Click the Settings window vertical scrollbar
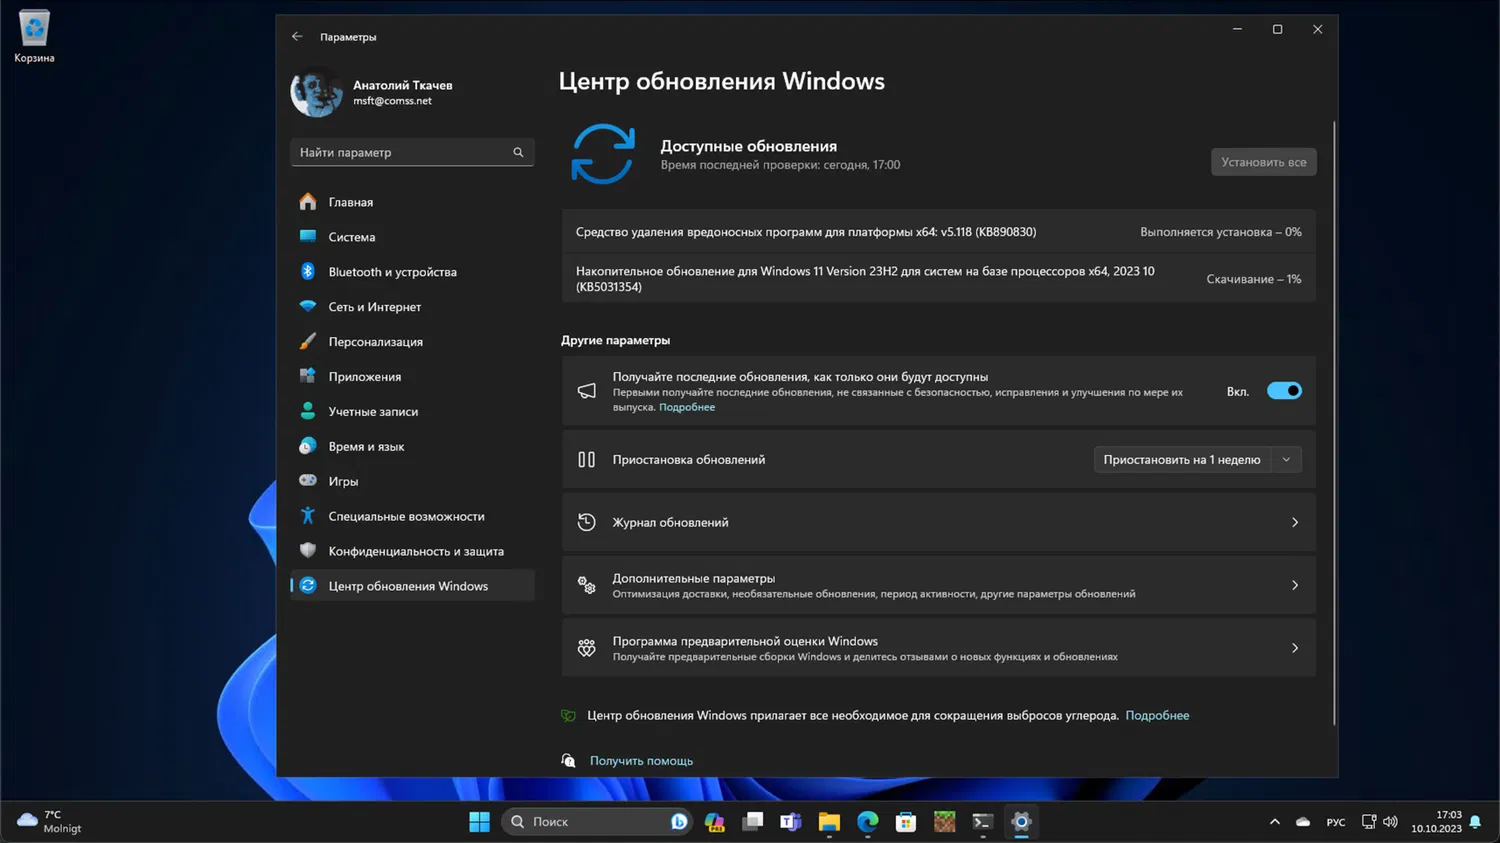Image resolution: width=1500 pixels, height=843 pixels. coord(1334,422)
